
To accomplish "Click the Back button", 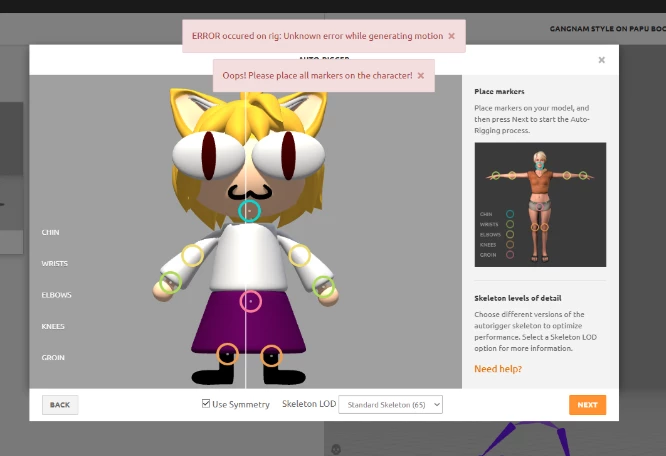I will pos(60,405).
